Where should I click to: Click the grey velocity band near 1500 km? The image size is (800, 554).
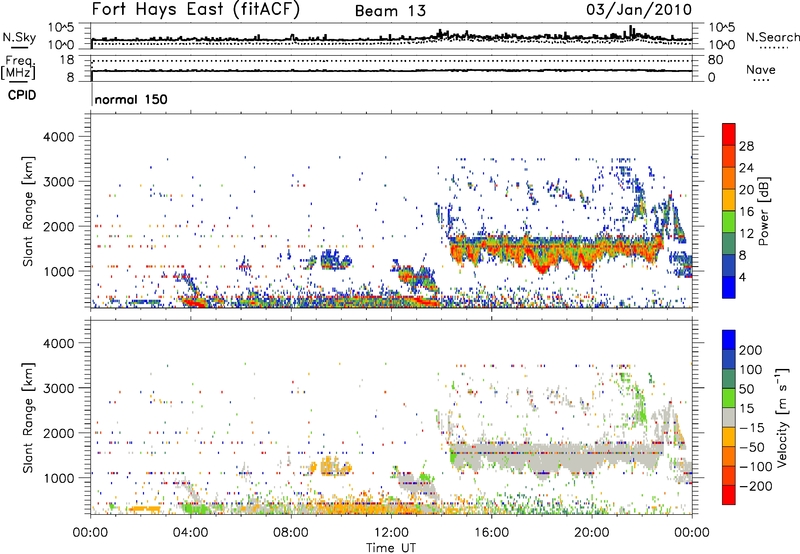point(556,457)
